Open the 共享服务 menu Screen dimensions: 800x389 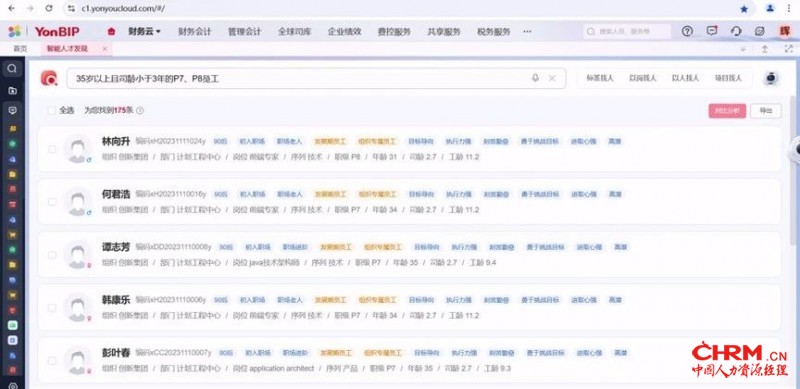(x=444, y=32)
